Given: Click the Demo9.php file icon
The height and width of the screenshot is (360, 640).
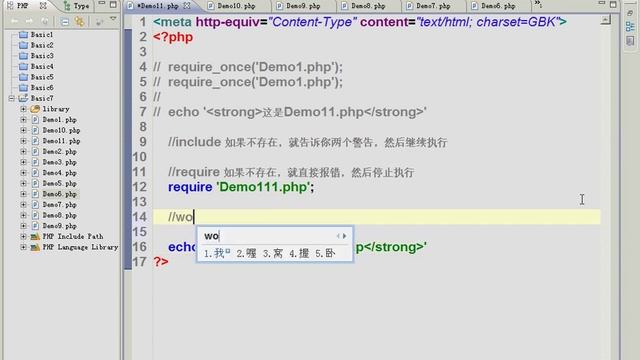Looking at the screenshot, I should pyautogui.click(x=36, y=226).
